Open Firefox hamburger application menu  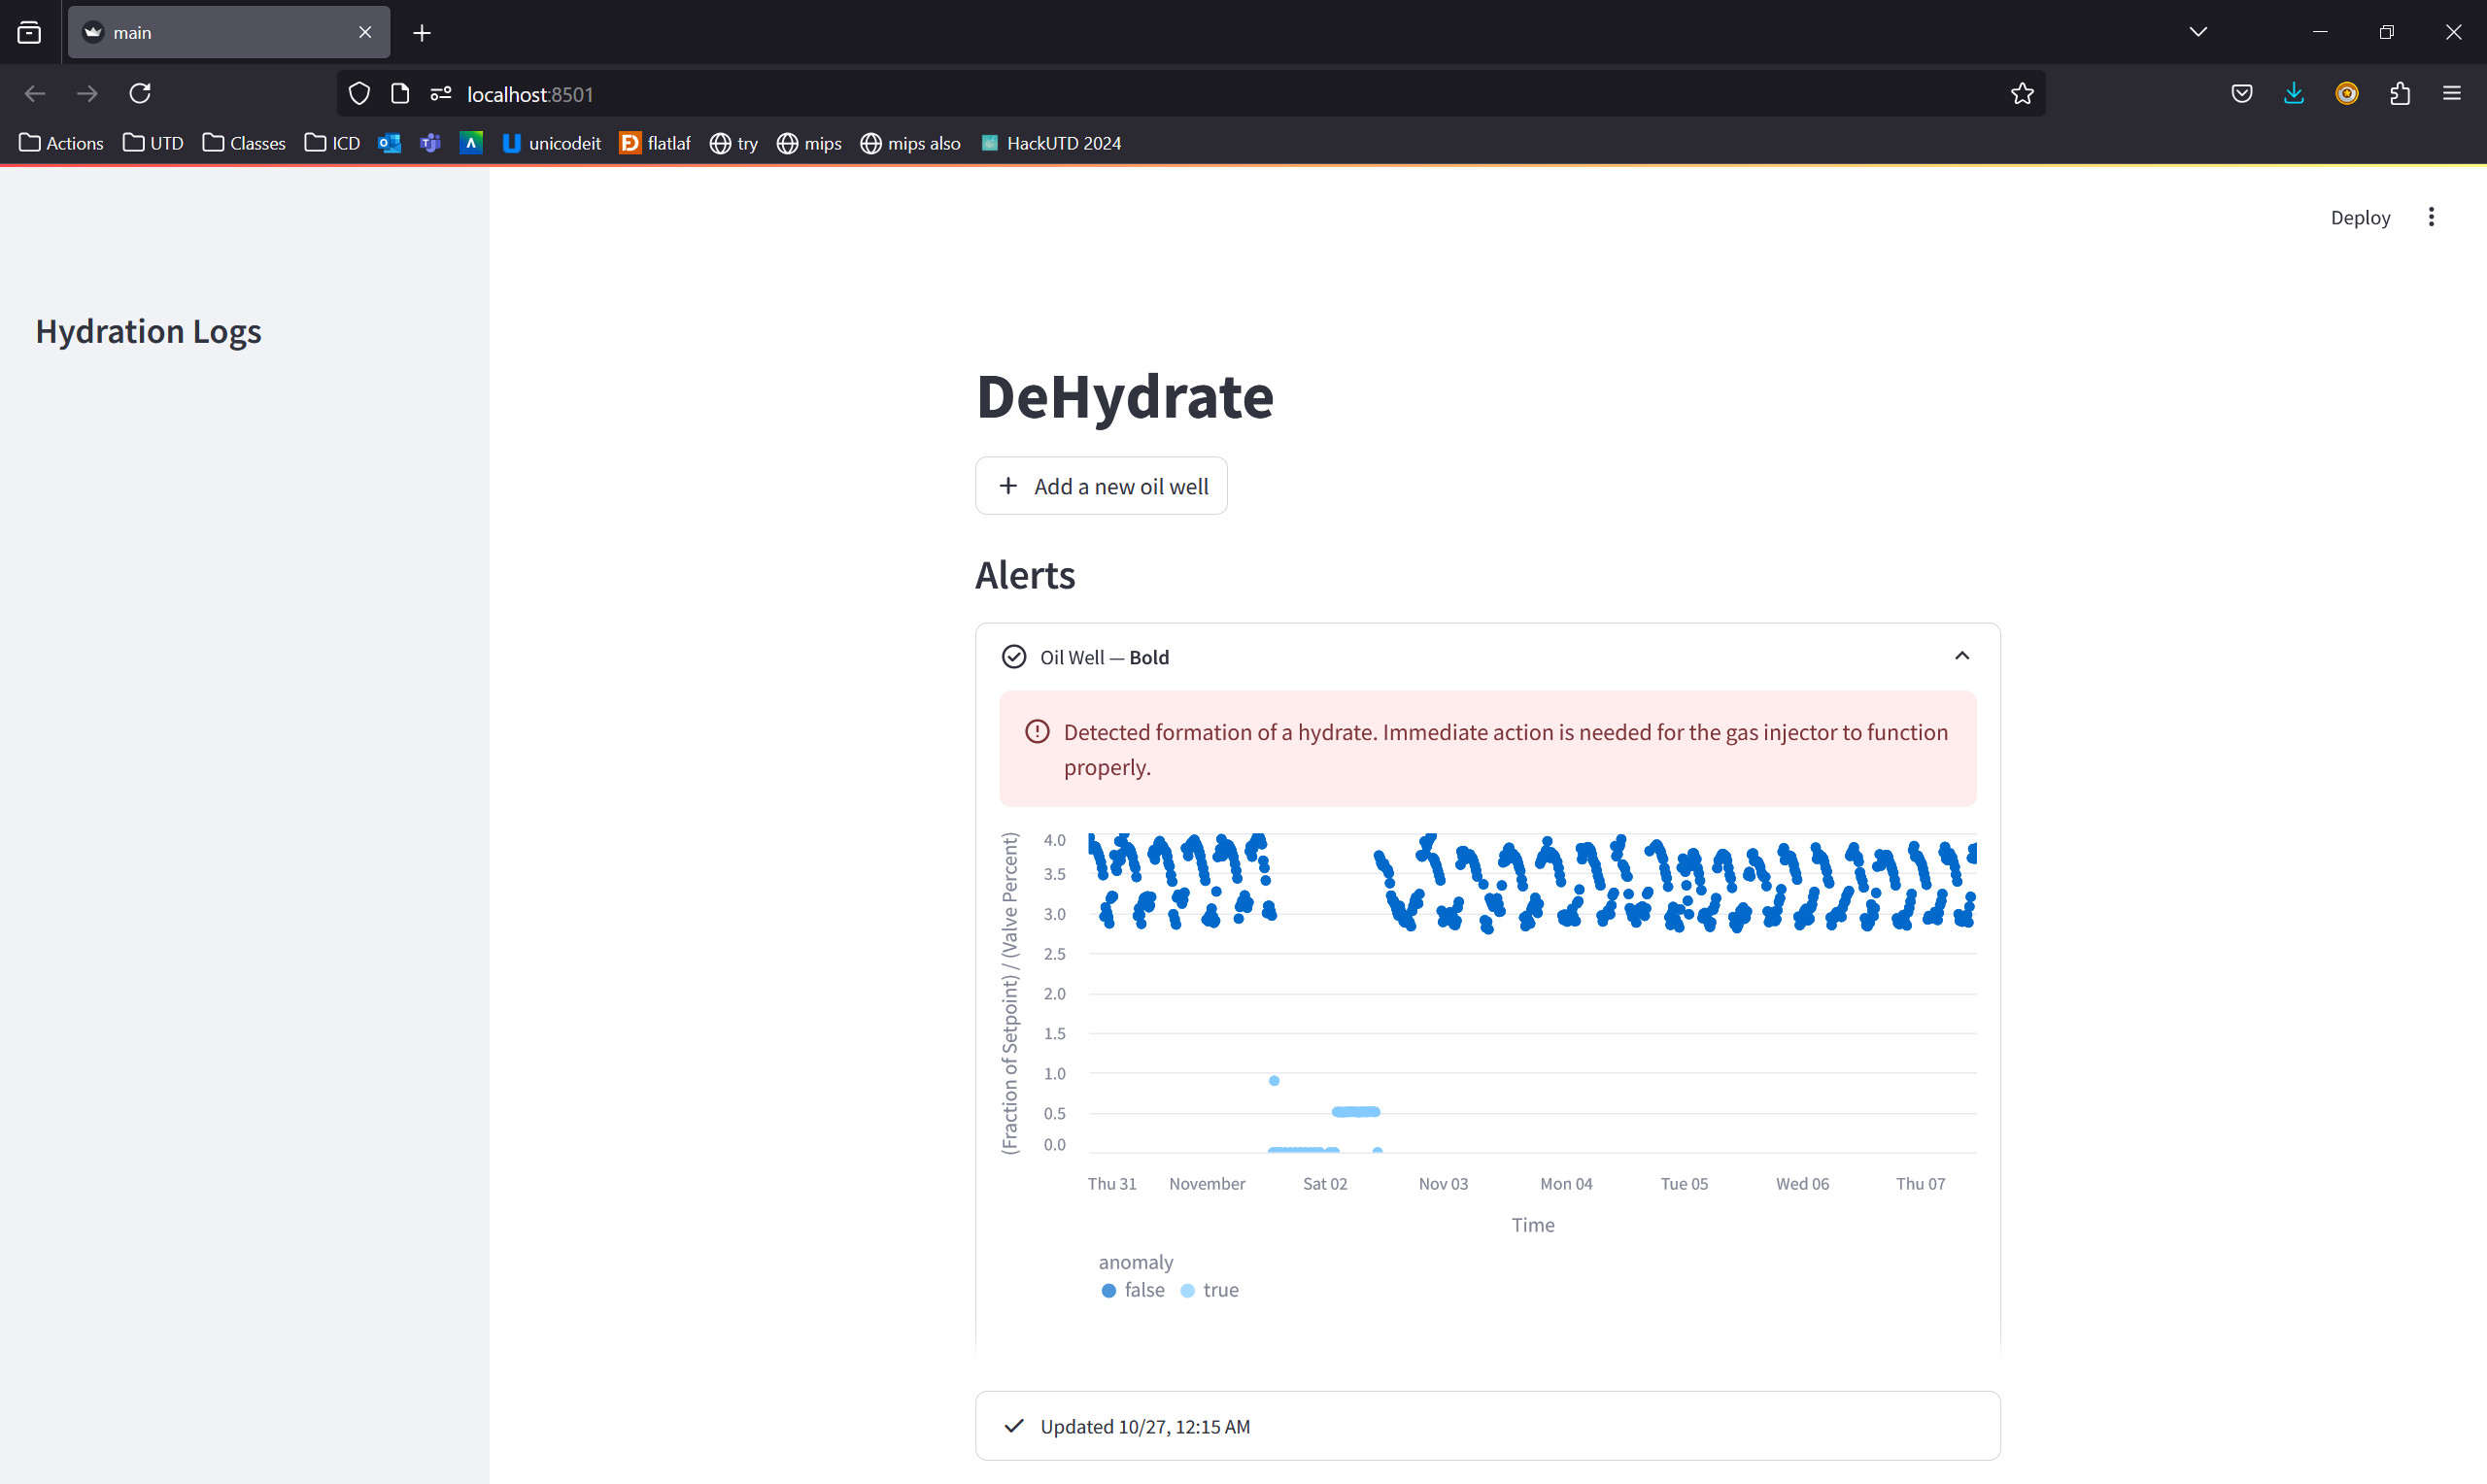pos(2451,93)
